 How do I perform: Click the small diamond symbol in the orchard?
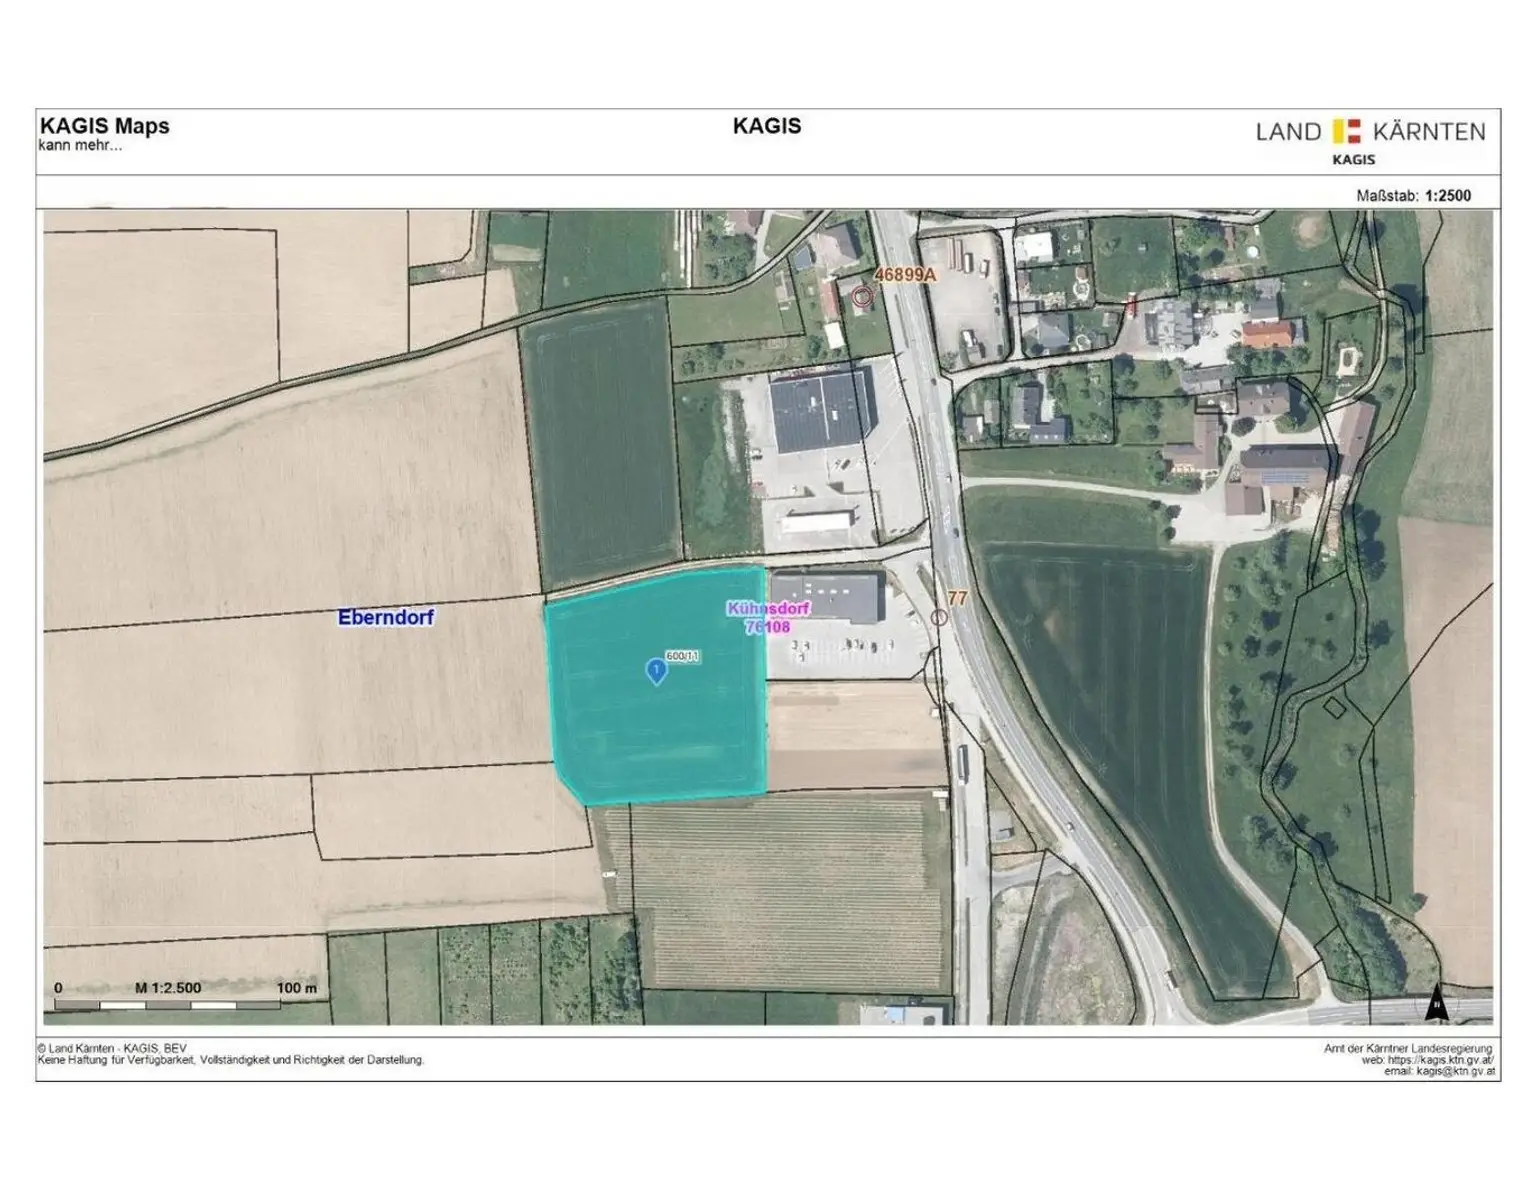point(1334,708)
